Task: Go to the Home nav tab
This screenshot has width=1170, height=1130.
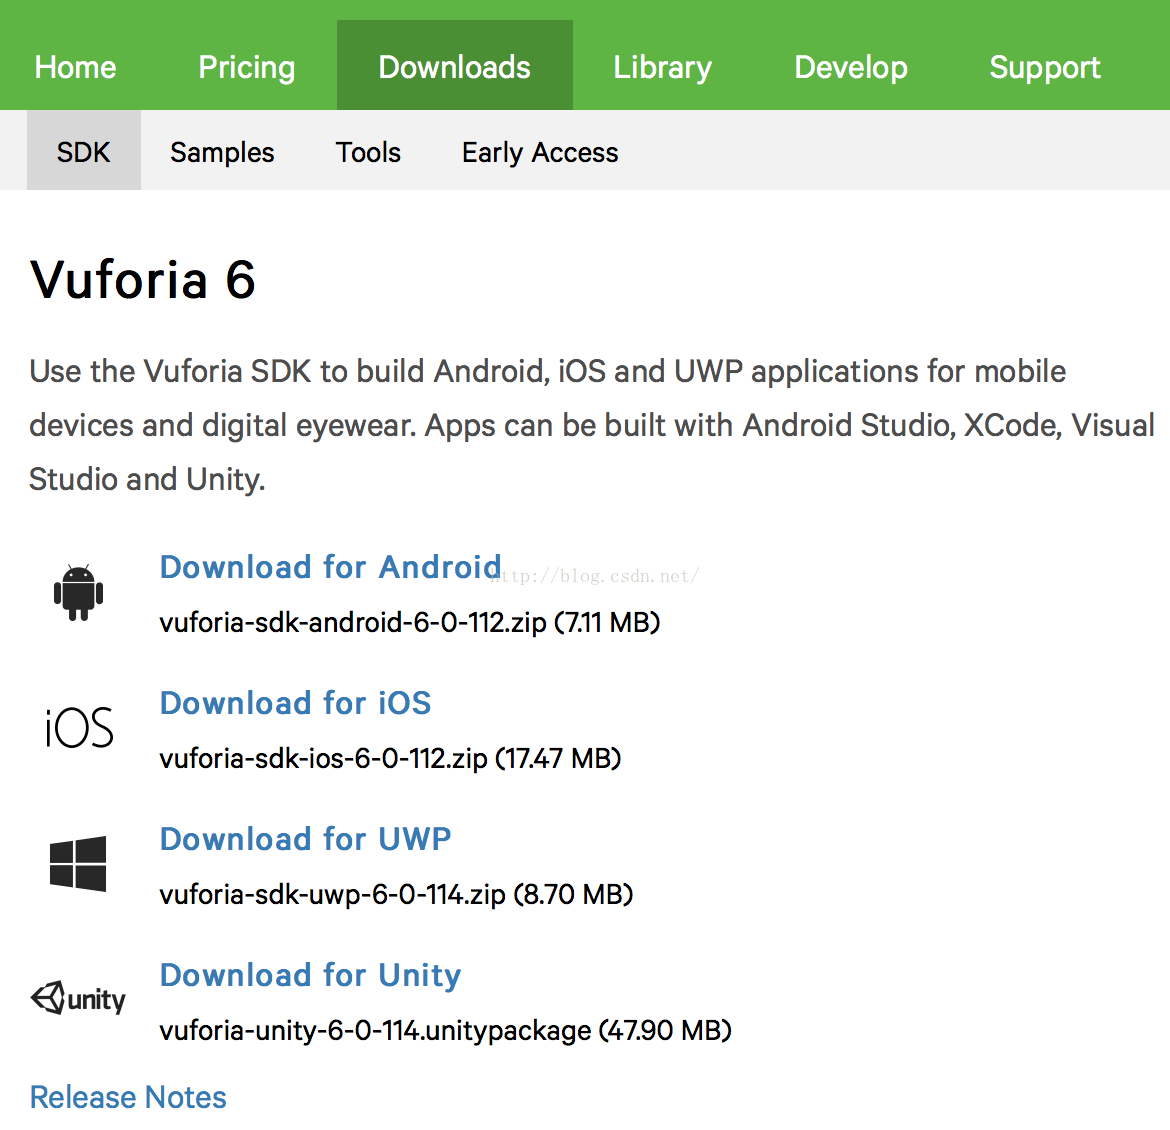Action: (x=75, y=67)
